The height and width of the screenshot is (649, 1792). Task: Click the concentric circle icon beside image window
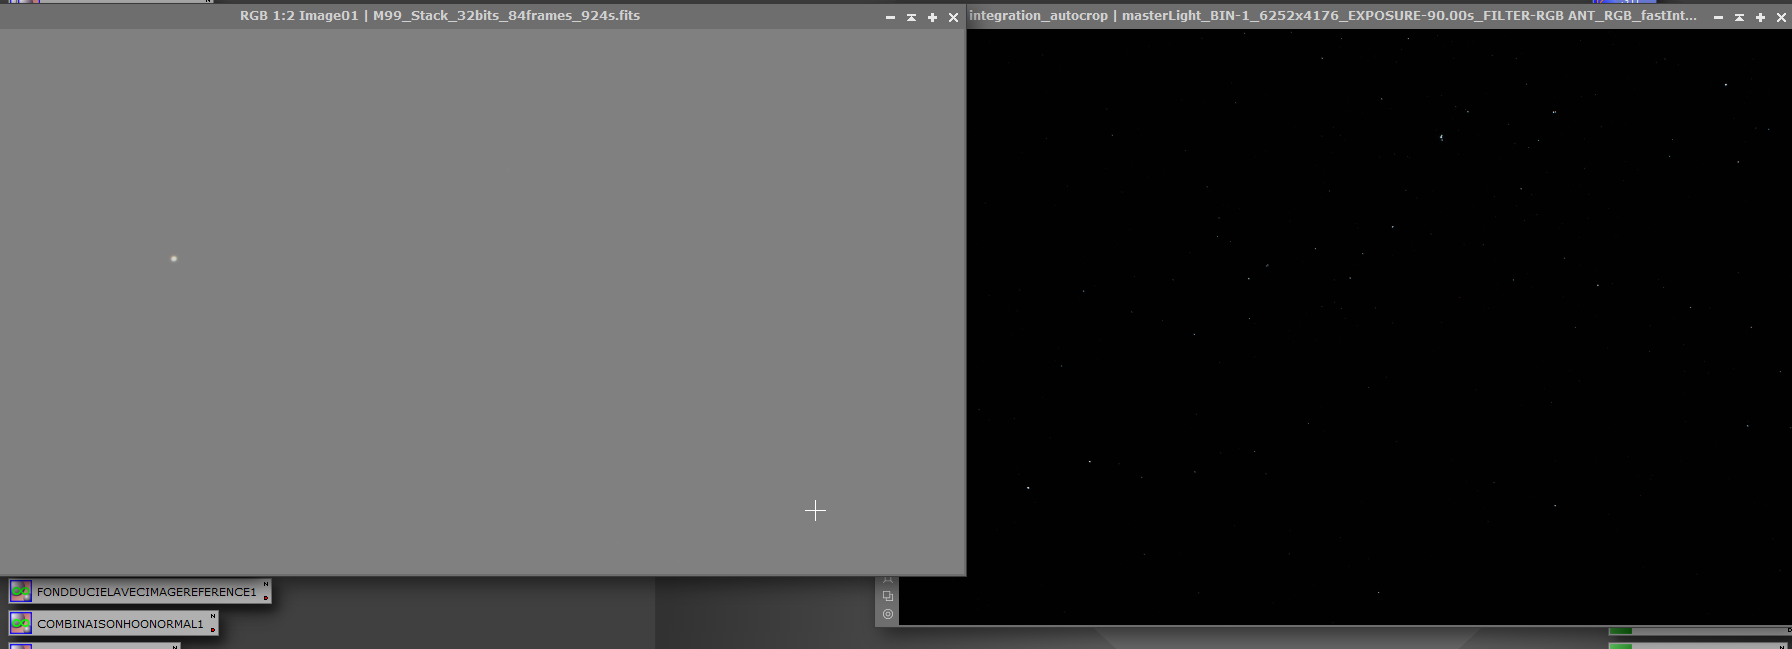pos(888,614)
